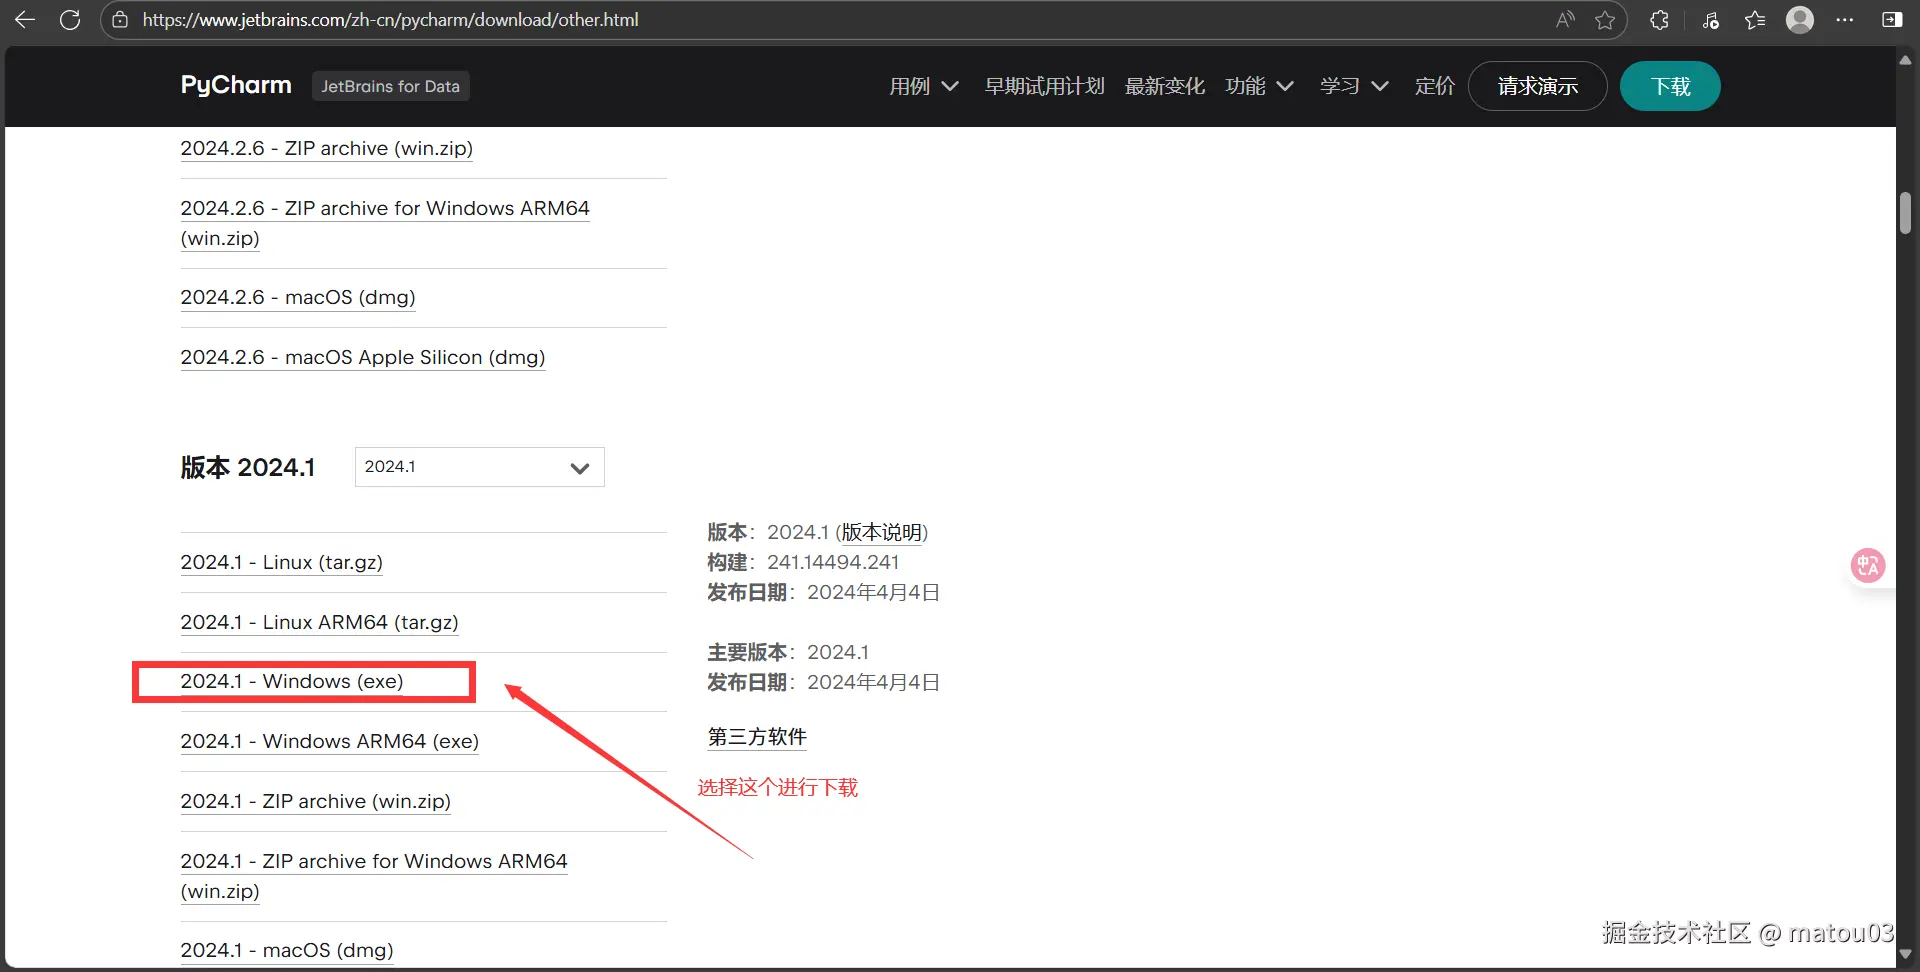Viewport: 1920px width, 972px height.
Task: Open 早期试用计划 page
Action: click(x=1044, y=86)
